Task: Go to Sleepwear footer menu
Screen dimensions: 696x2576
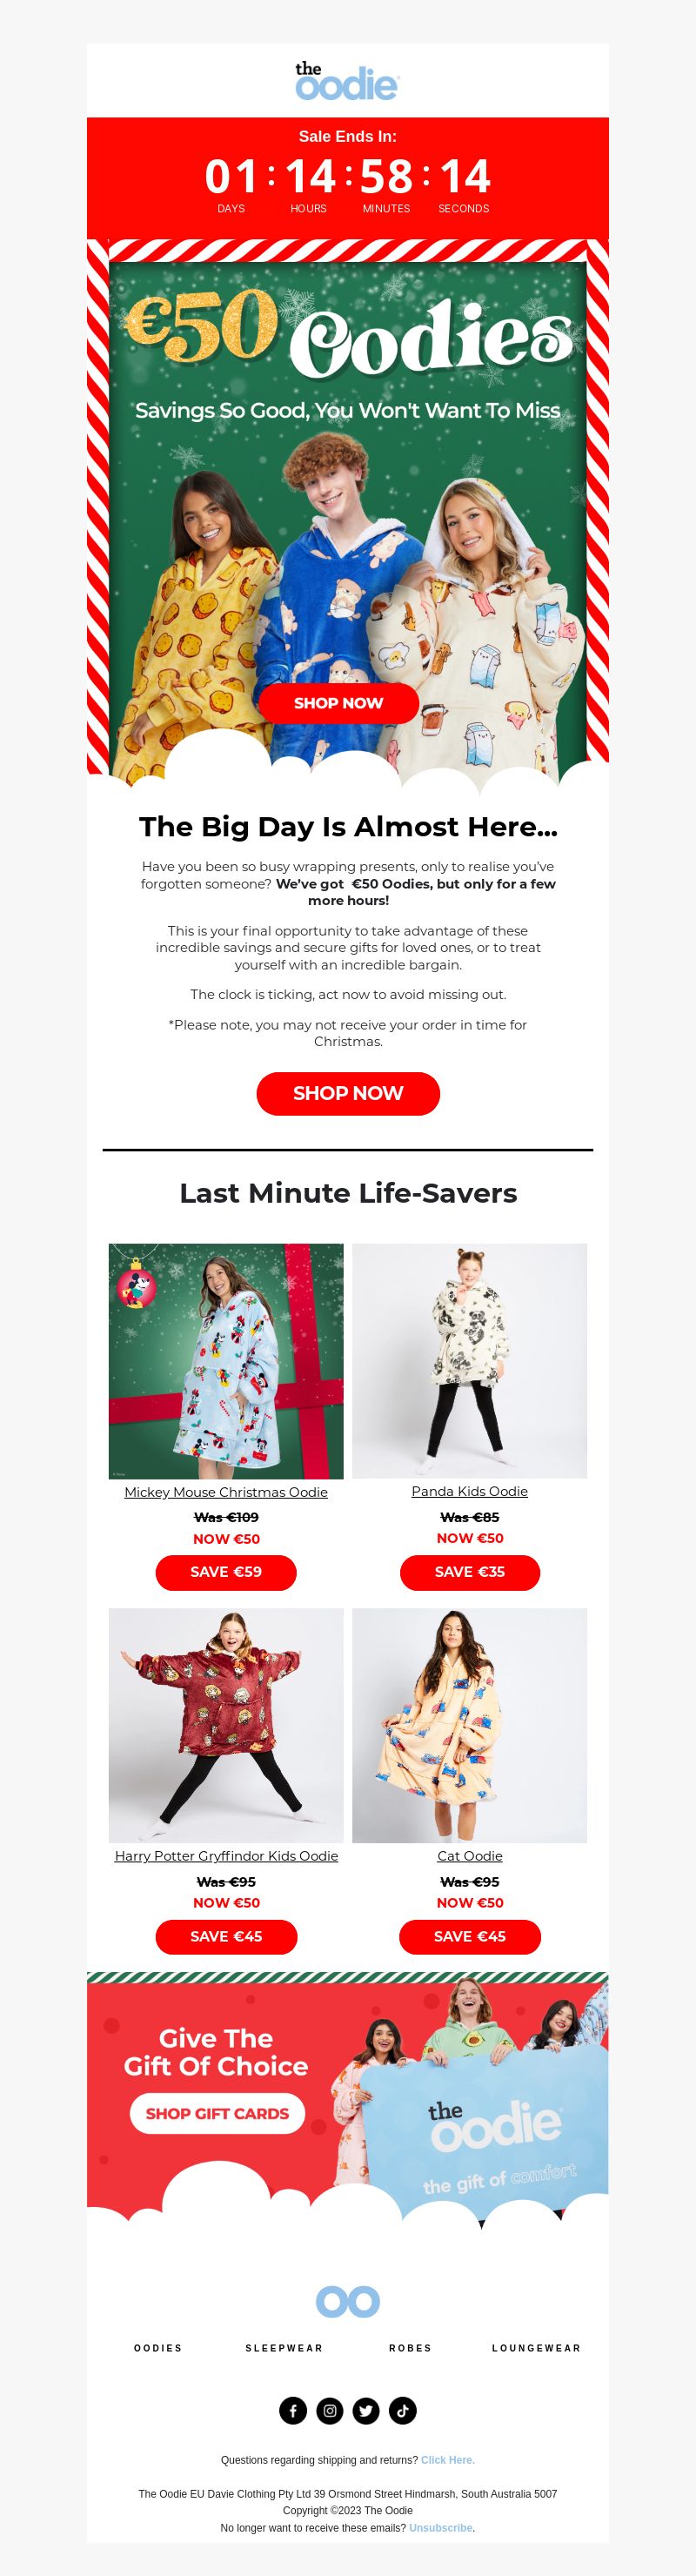Action: 284,2347
